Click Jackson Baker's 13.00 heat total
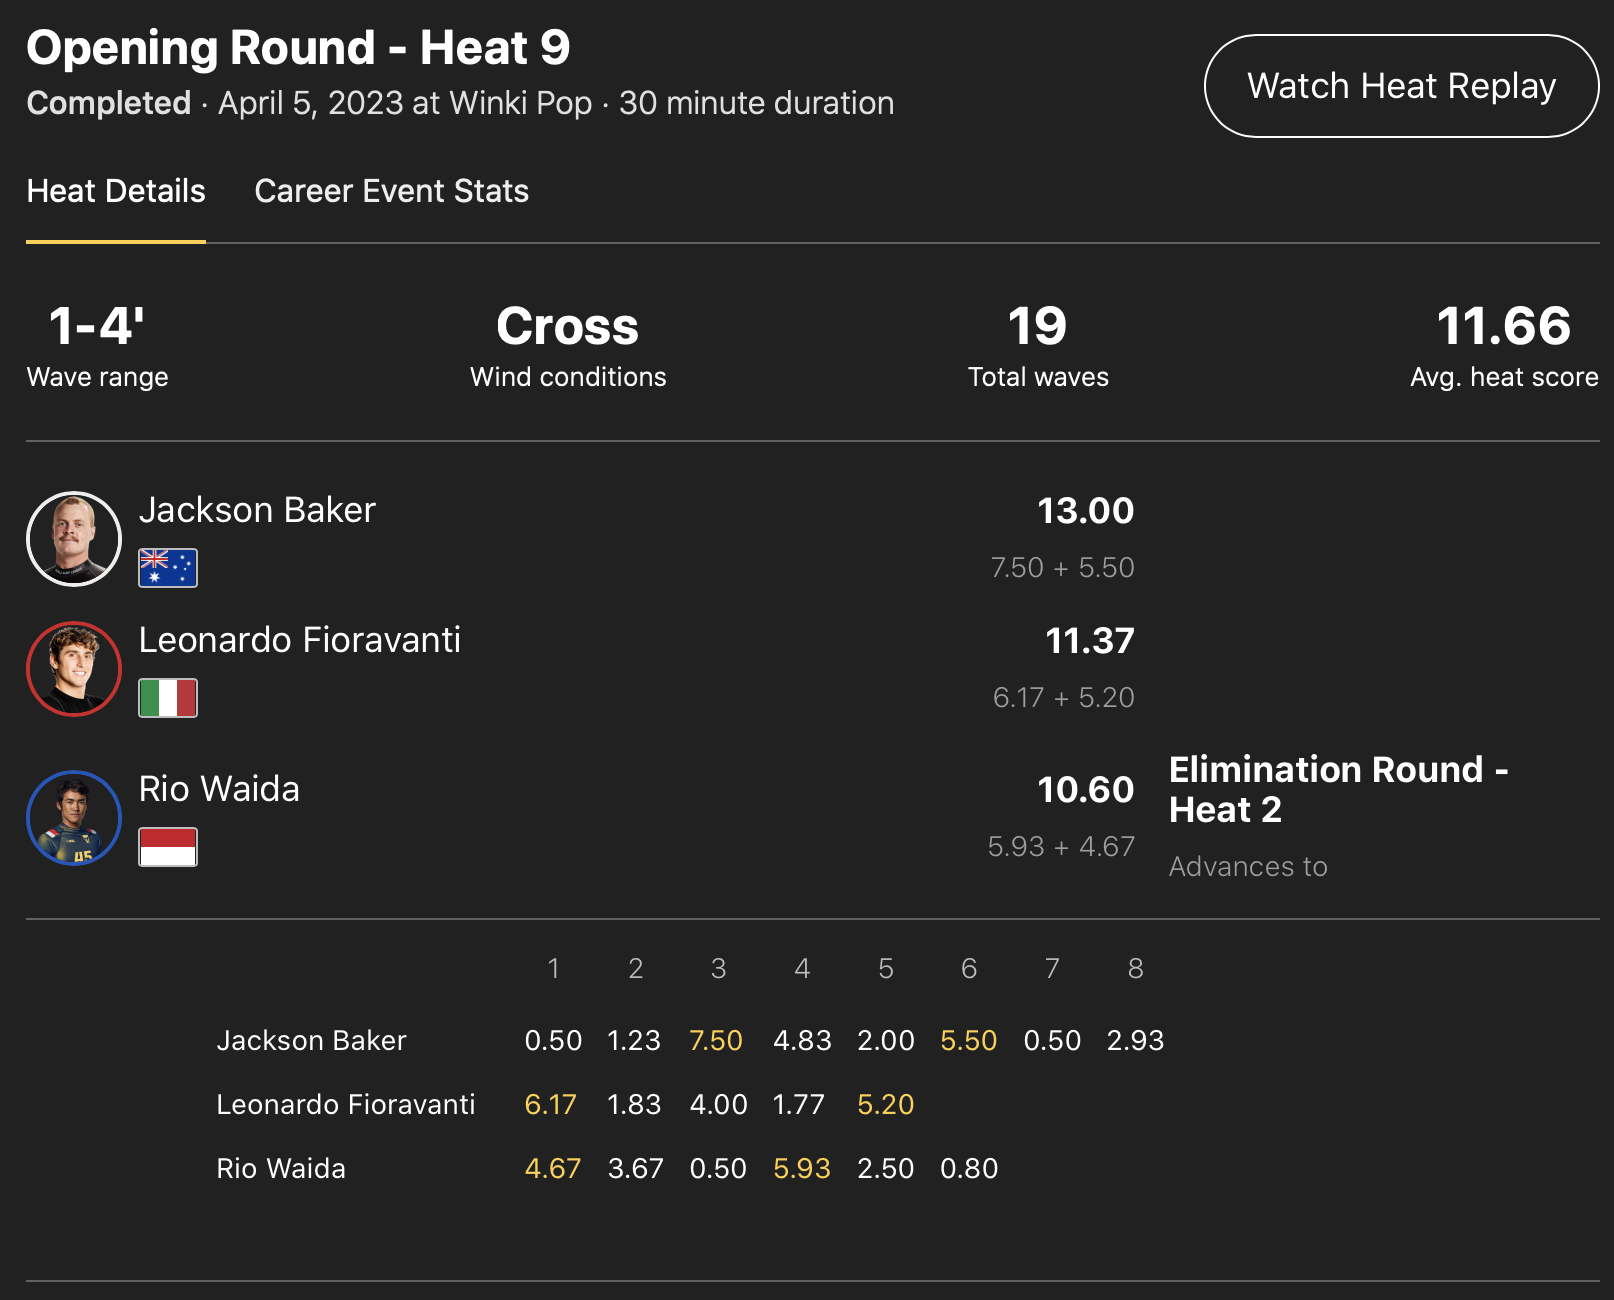Screen dimensions: 1614x1300 1085,511
